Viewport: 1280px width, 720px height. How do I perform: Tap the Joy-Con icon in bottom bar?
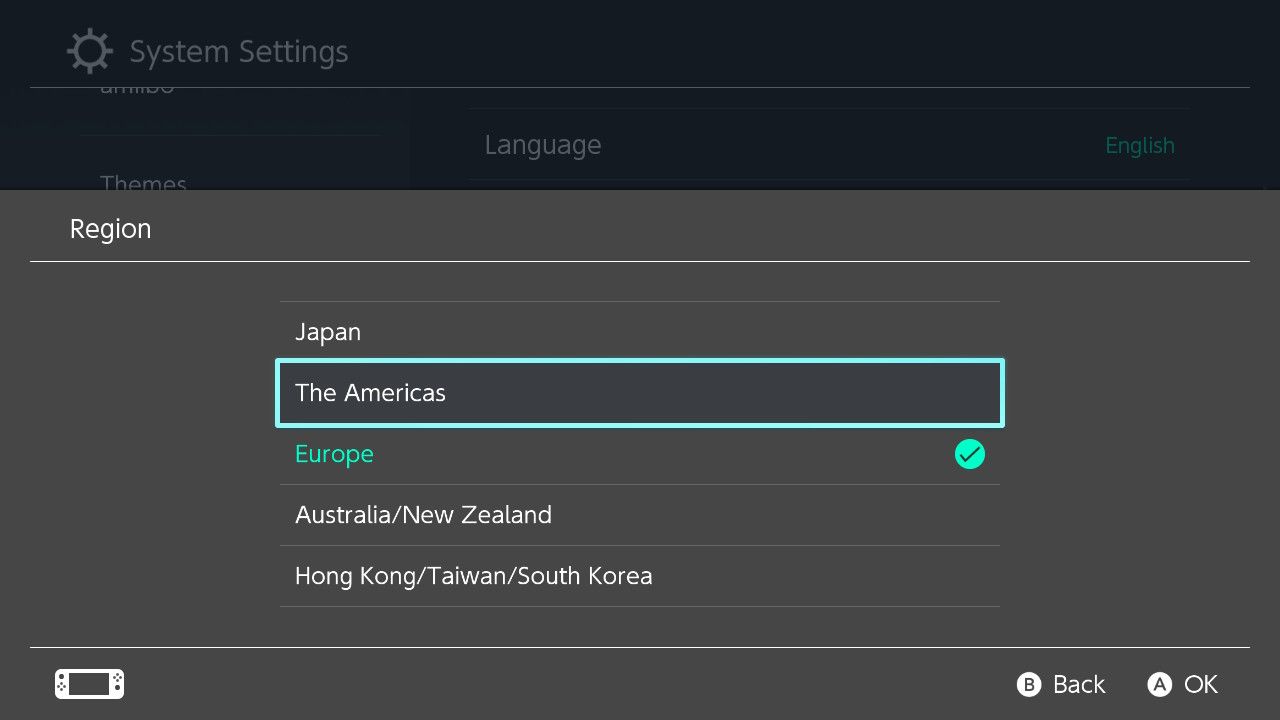pos(88,684)
